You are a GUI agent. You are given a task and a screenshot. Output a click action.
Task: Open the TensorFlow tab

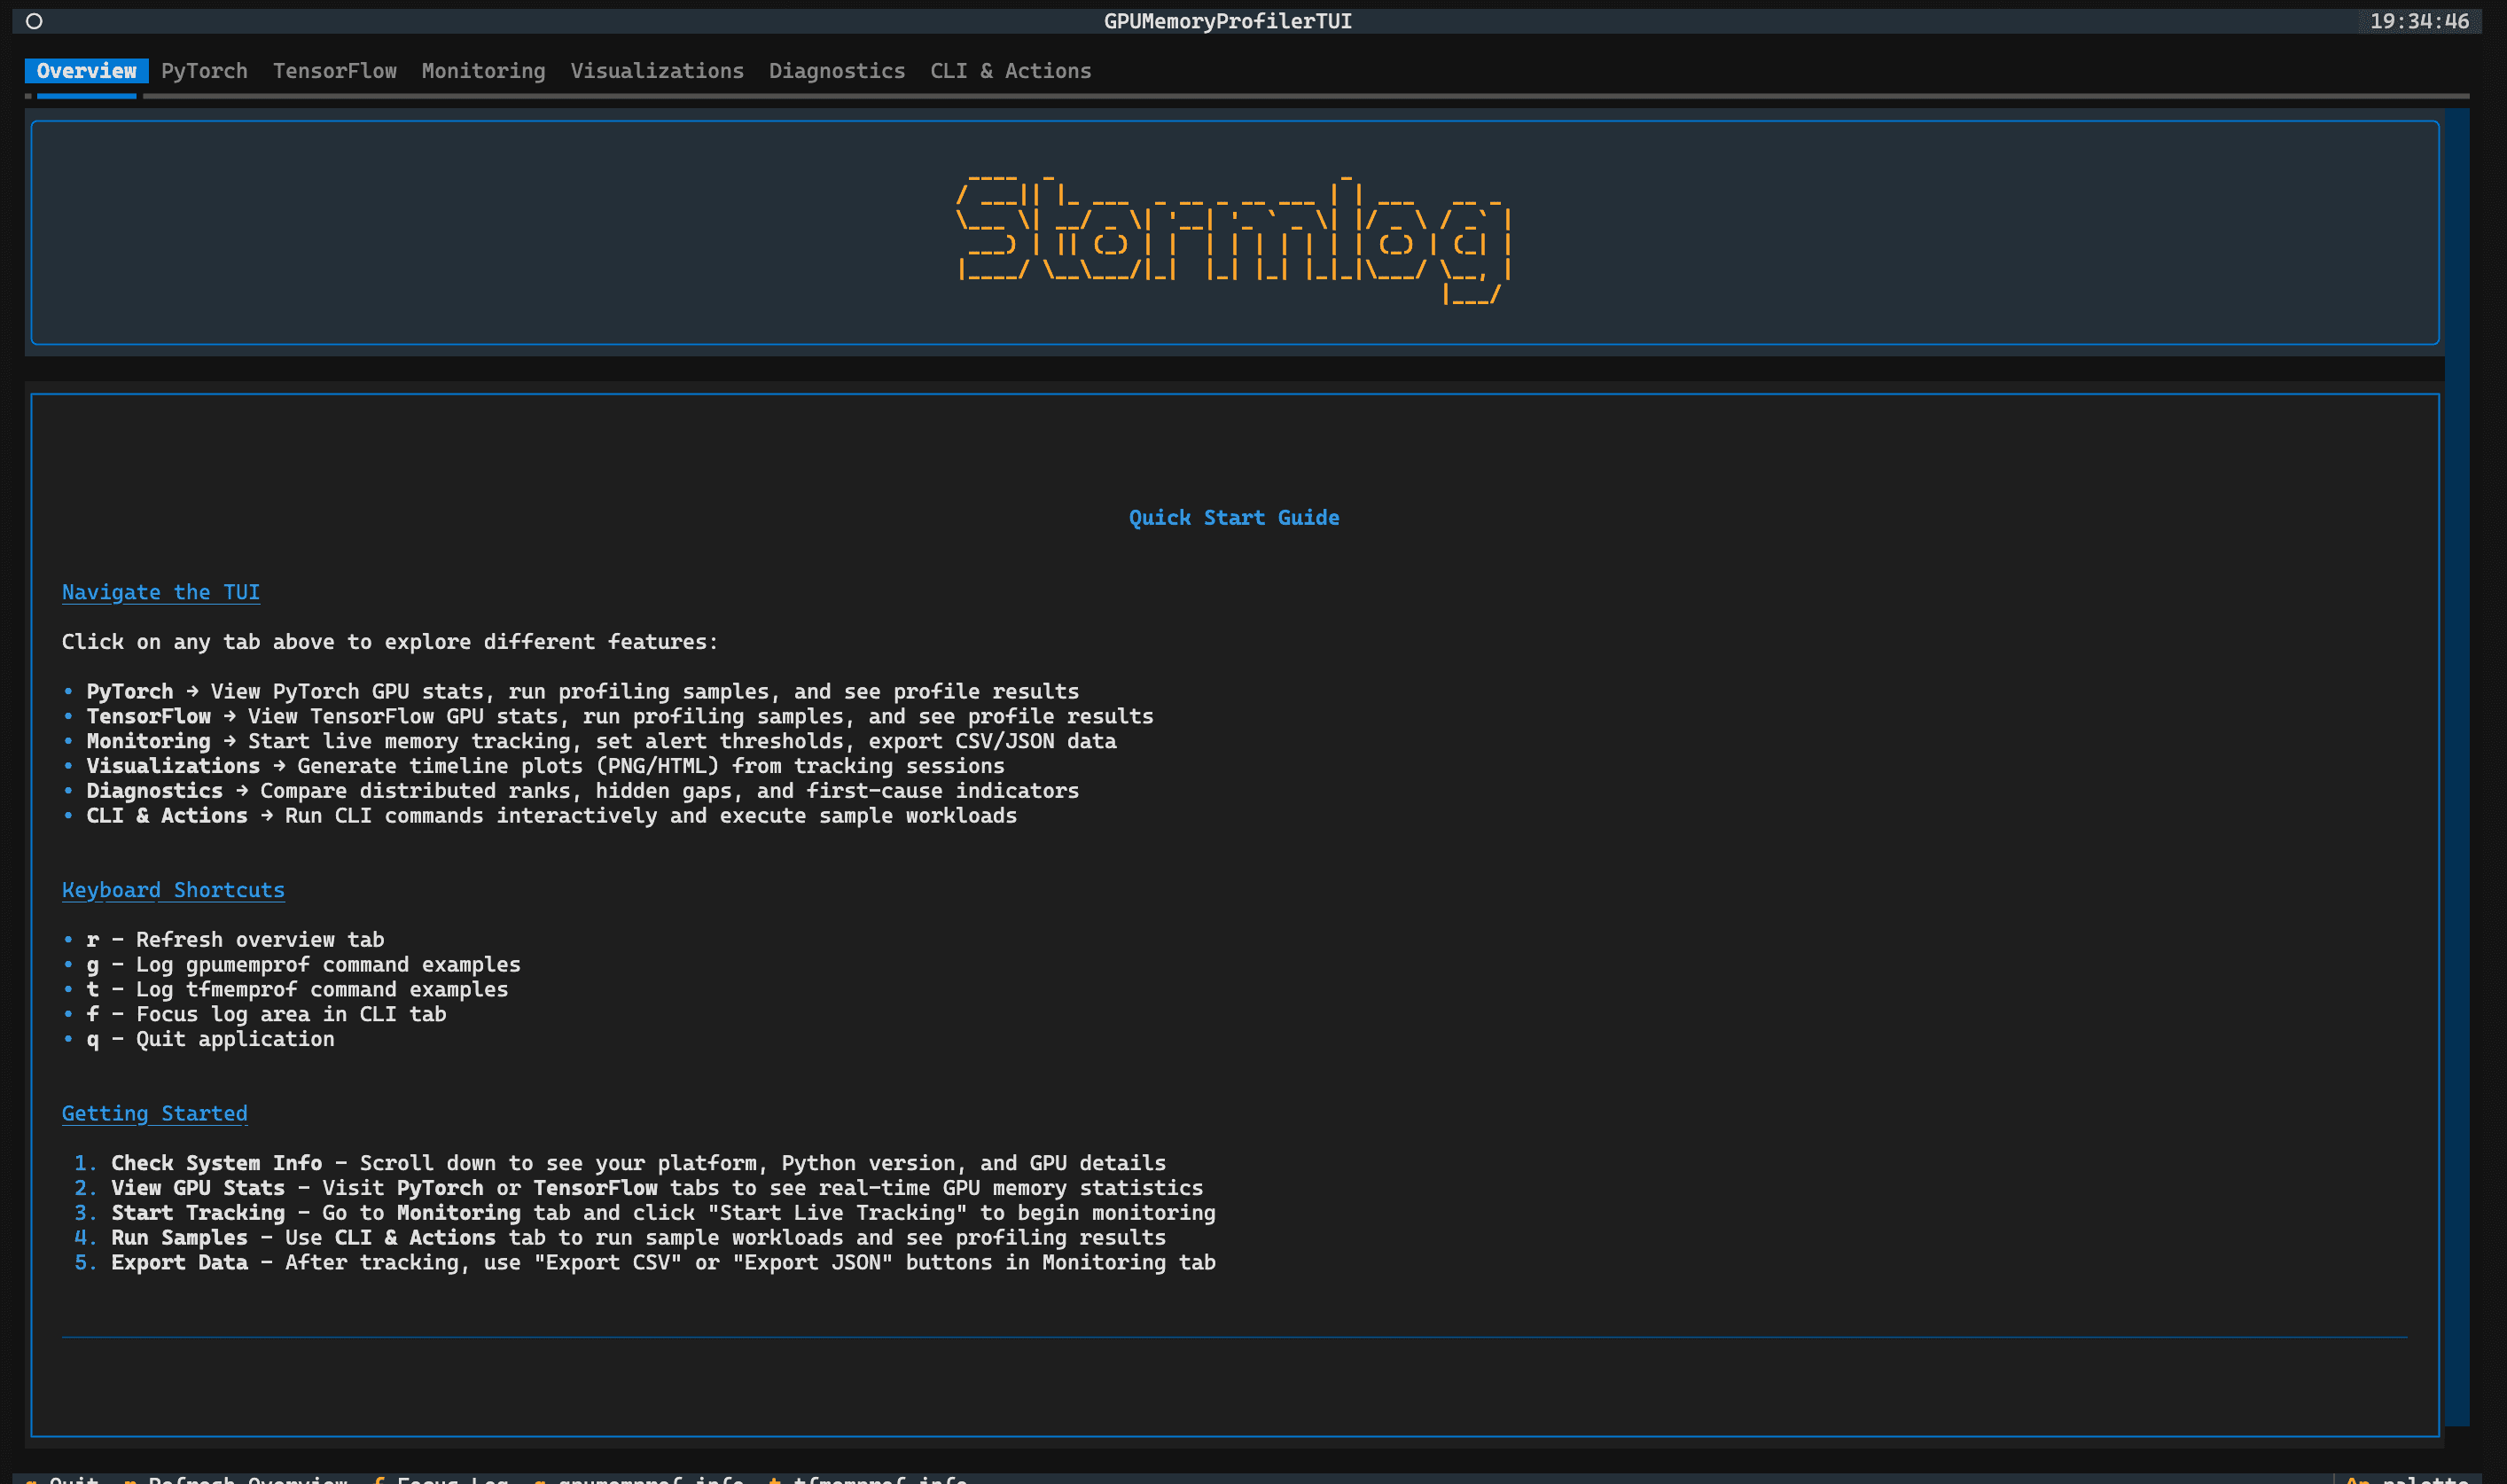[x=334, y=71]
